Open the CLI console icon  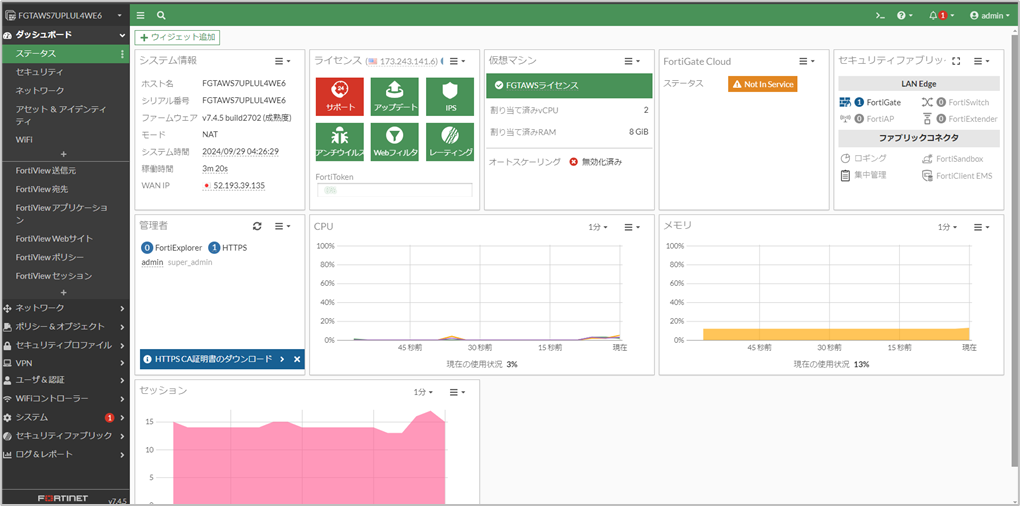[880, 15]
